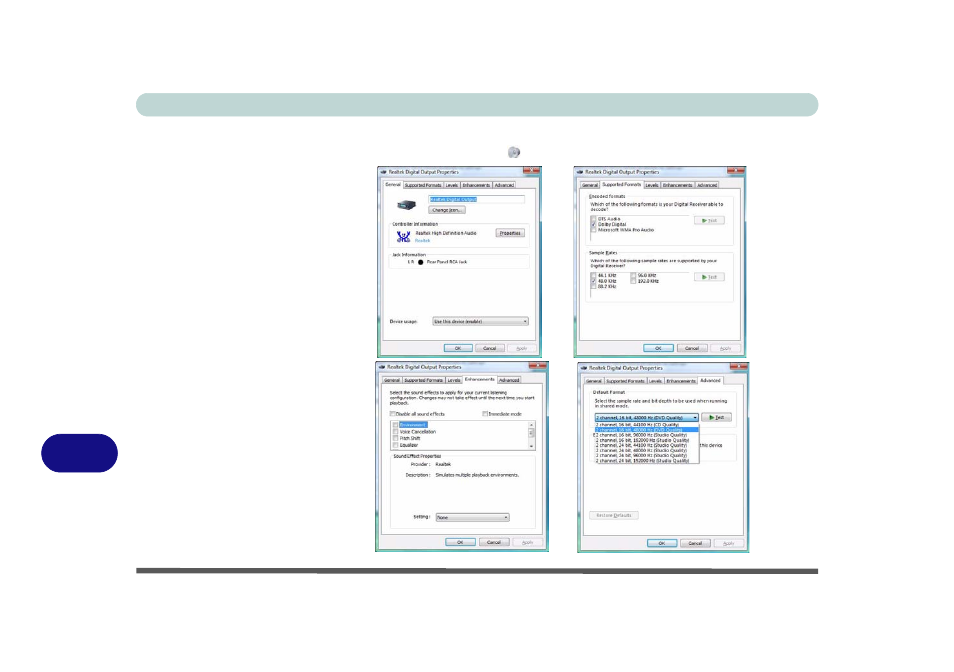Choose 2 channel, 16 bit, 48000 Hz option in list
This screenshot has width=954, height=672.
click(646, 430)
